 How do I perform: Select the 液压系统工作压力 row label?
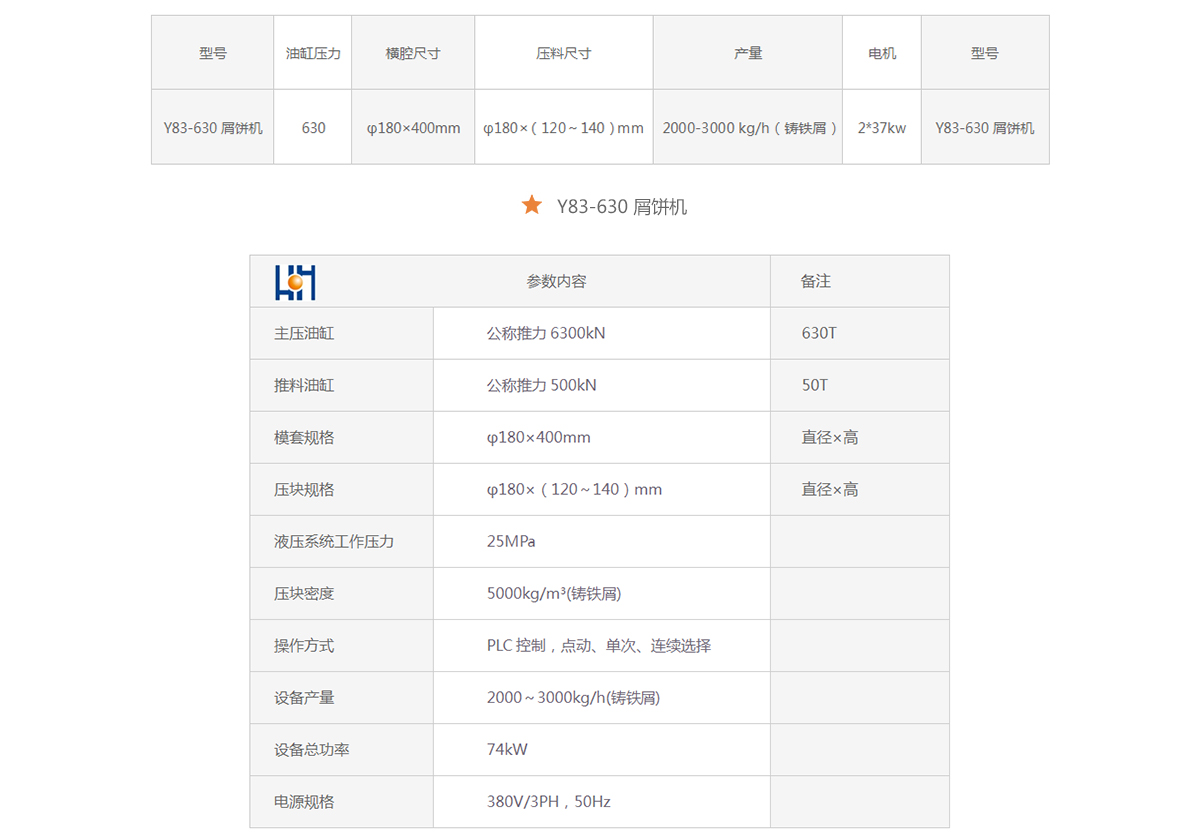[334, 541]
